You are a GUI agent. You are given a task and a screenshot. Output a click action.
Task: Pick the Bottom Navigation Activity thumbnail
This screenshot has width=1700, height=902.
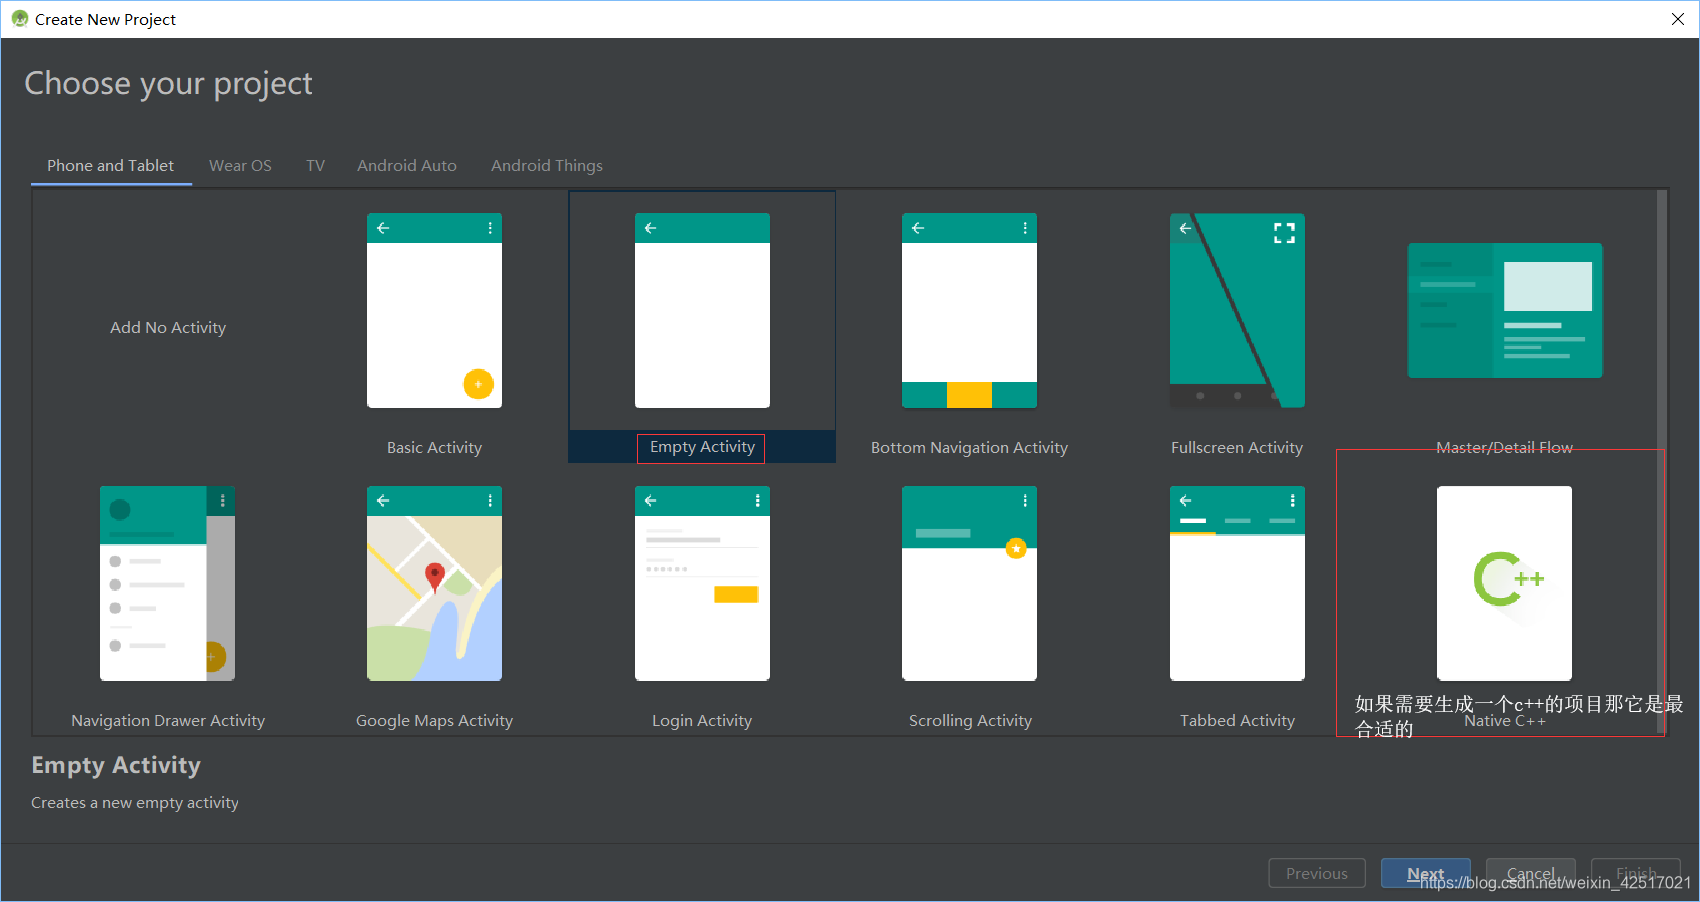point(969,310)
